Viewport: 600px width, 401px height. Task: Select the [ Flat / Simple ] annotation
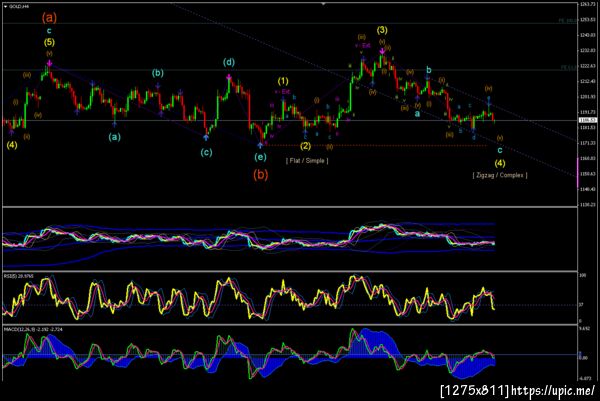[307, 161]
